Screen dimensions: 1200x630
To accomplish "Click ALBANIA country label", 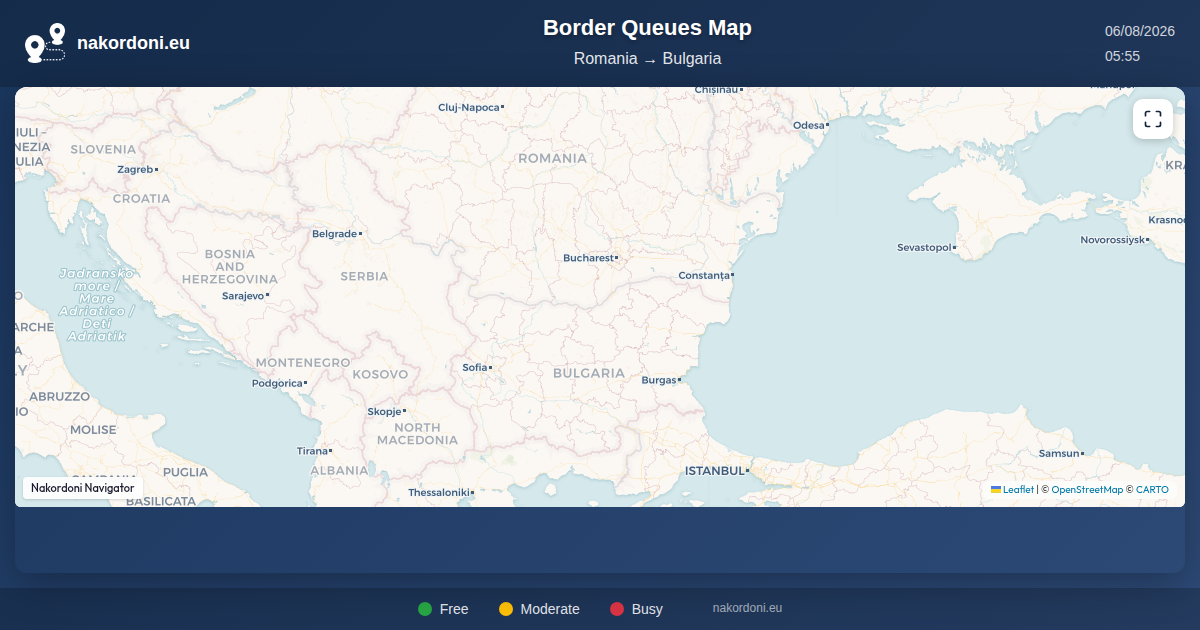I will [x=339, y=470].
